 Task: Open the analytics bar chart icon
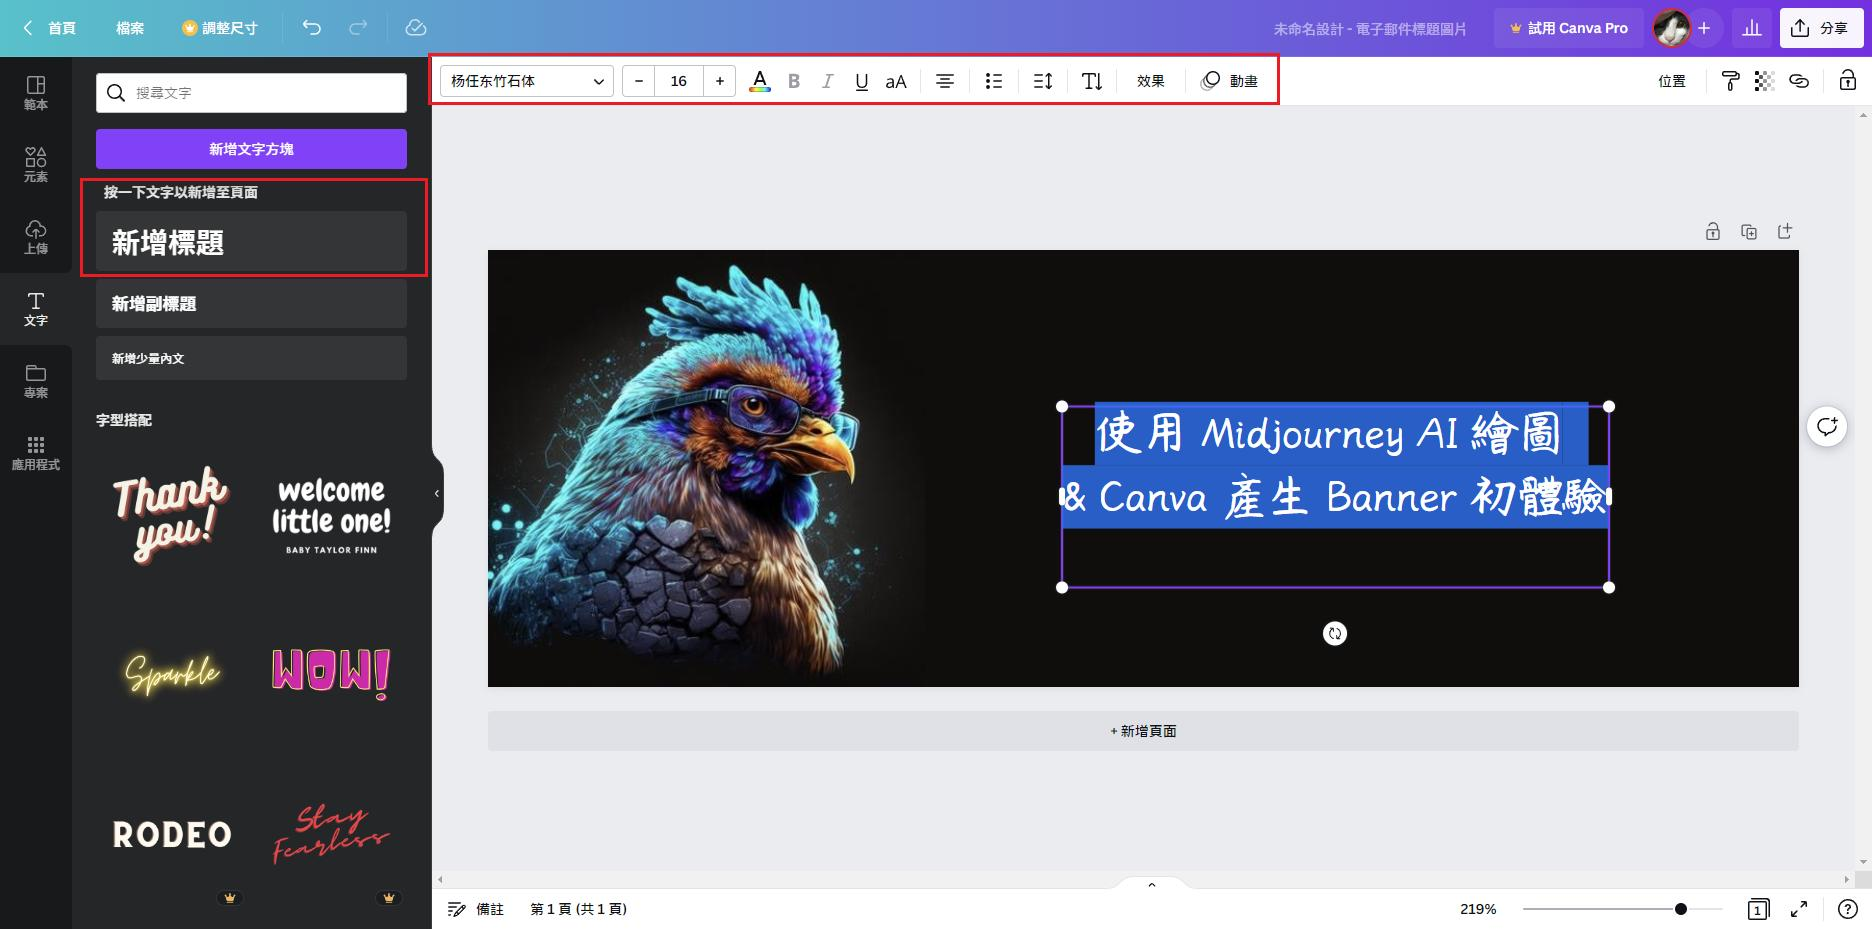(x=1752, y=28)
